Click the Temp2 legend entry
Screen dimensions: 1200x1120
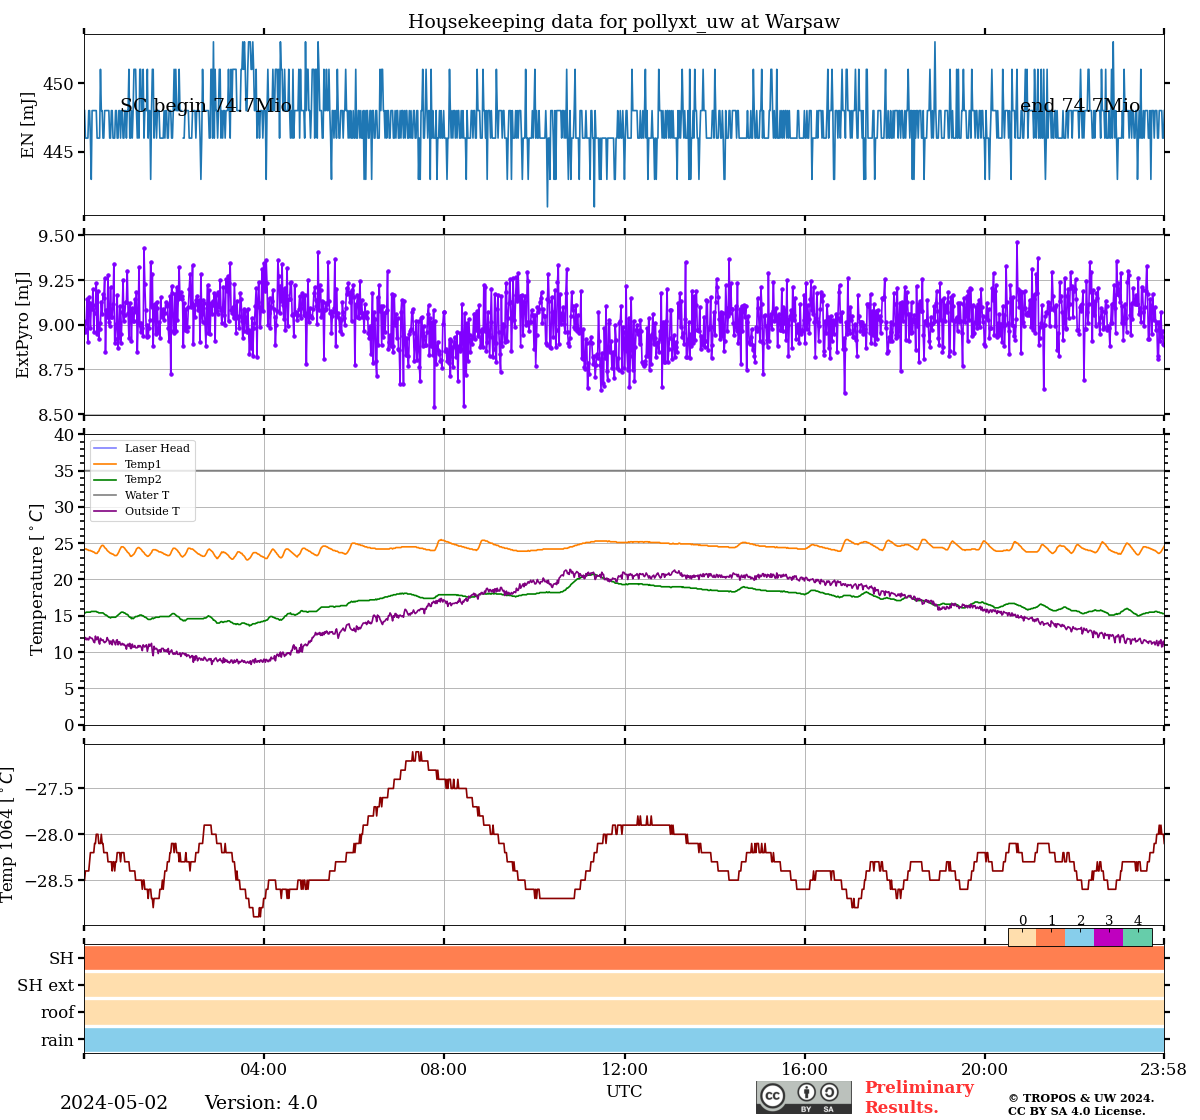click(127, 480)
